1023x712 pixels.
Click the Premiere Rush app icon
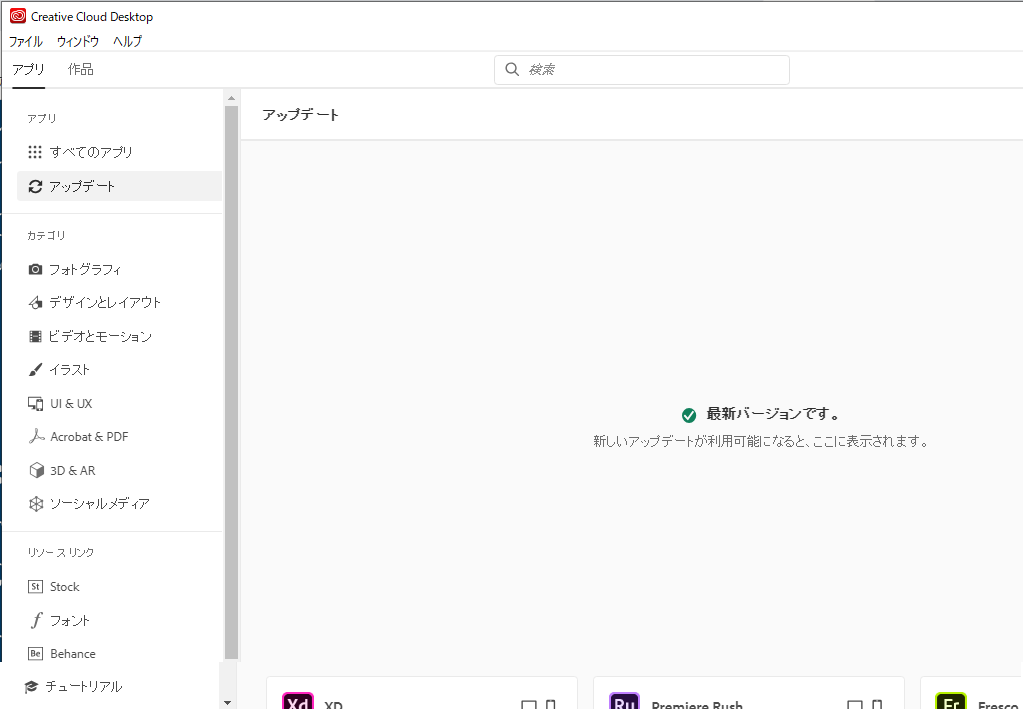(x=624, y=702)
